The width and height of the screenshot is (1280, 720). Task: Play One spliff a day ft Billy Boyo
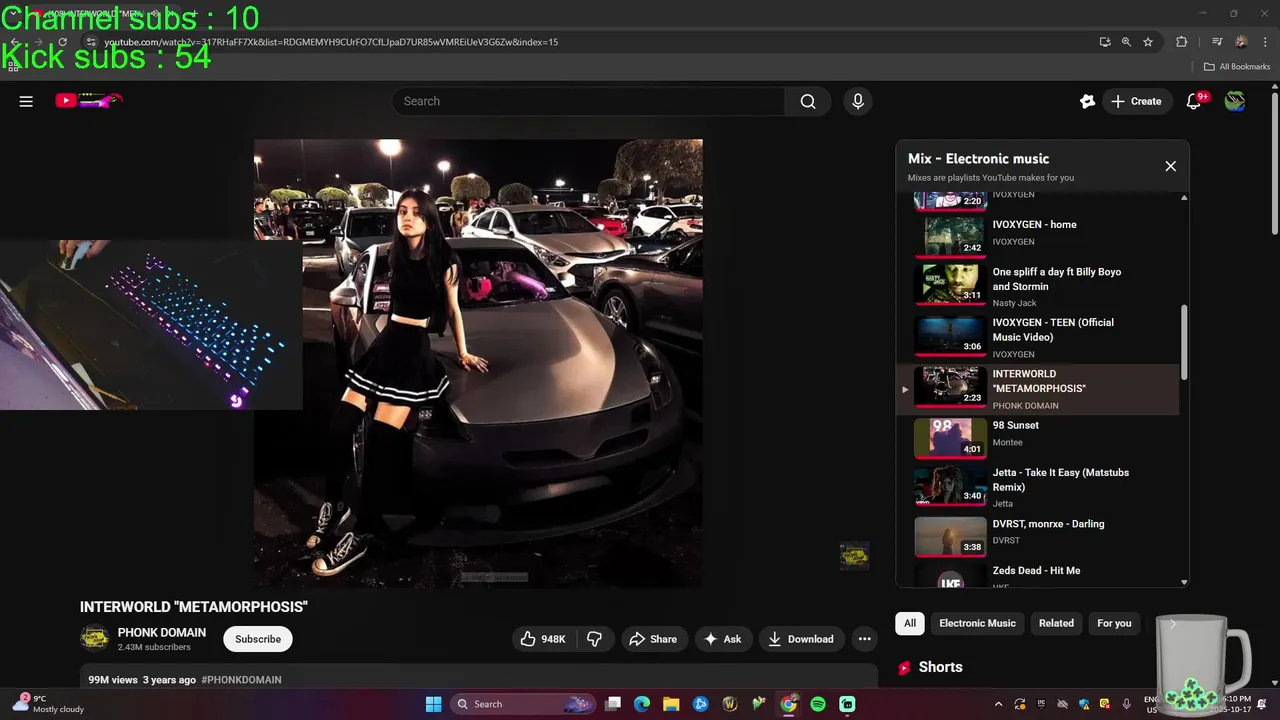pos(1040,285)
